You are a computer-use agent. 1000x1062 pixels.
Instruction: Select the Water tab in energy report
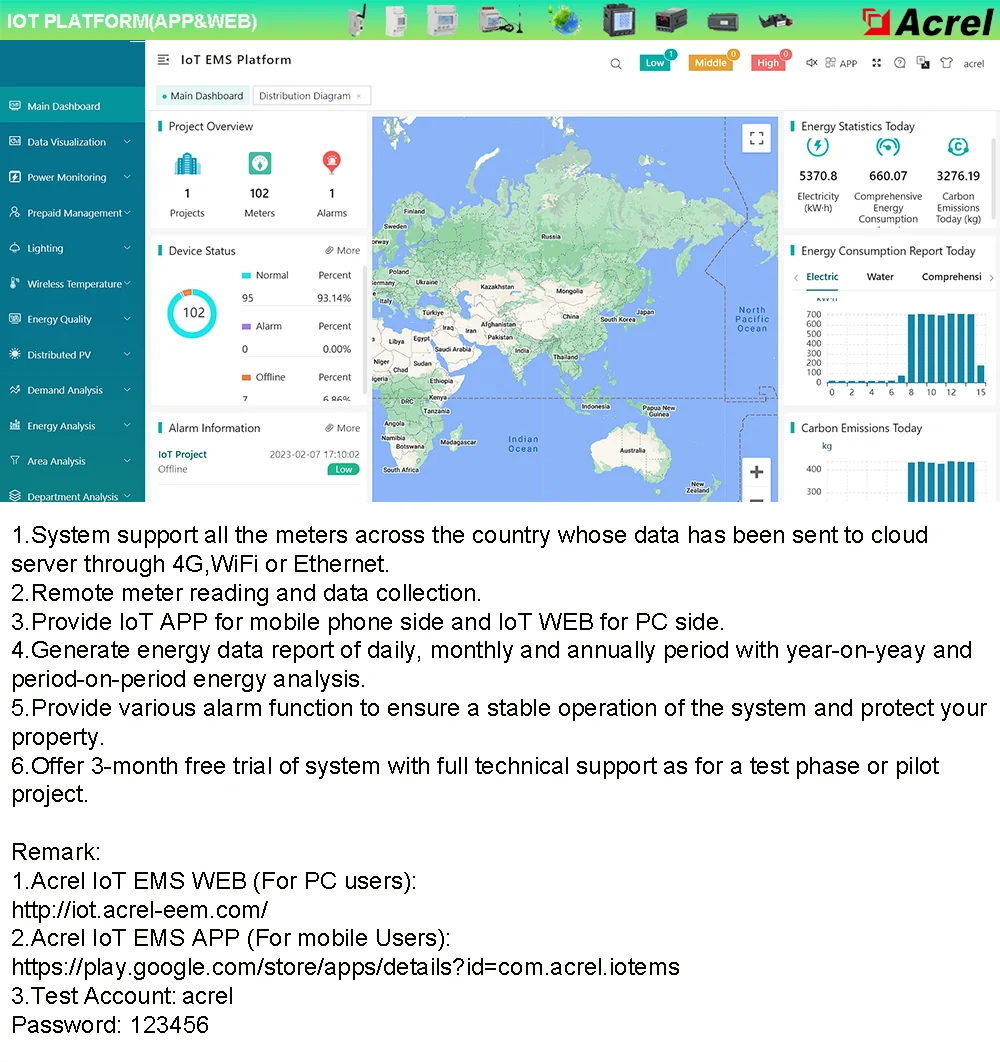pos(879,276)
